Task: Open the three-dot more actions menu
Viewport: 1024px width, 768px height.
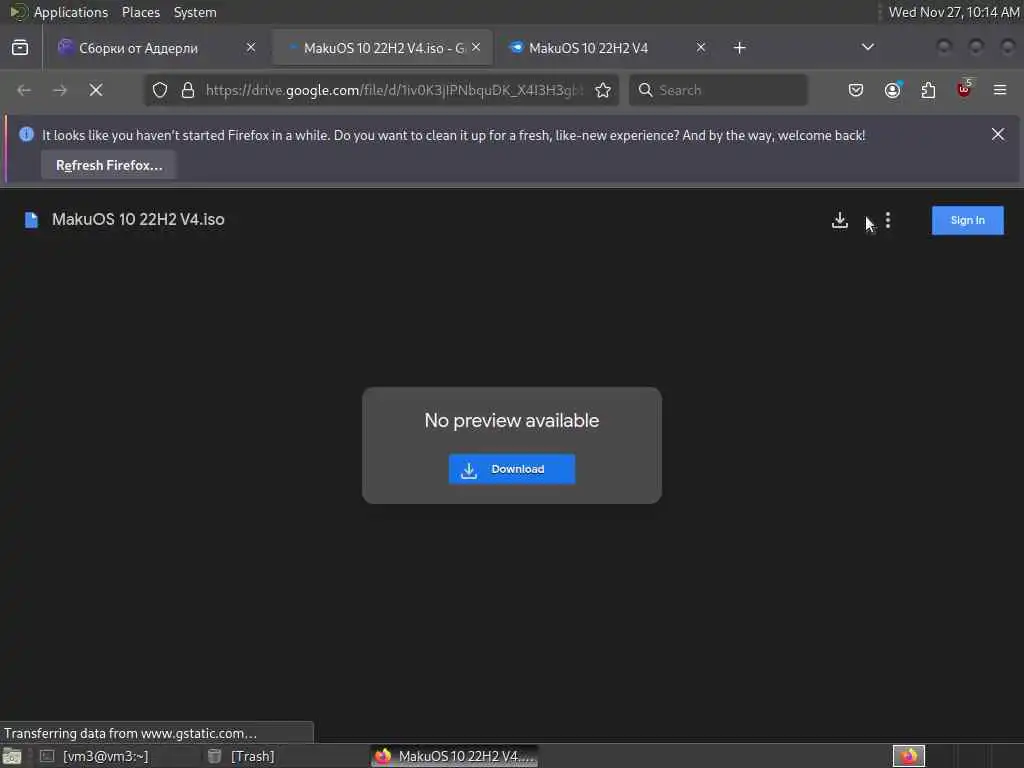Action: point(888,221)
